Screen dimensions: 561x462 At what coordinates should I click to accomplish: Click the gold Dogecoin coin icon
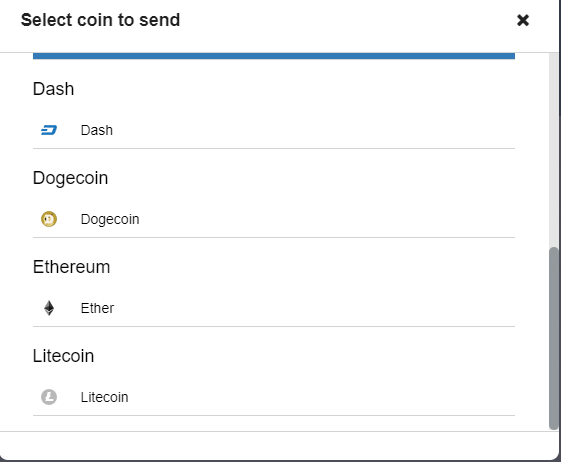click(x=49, y=219)
